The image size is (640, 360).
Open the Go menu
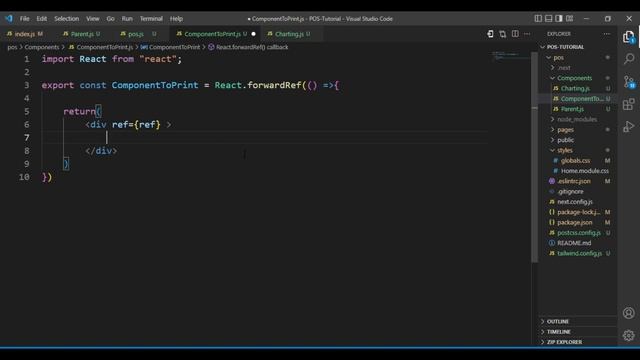click(x=110, y=19)
